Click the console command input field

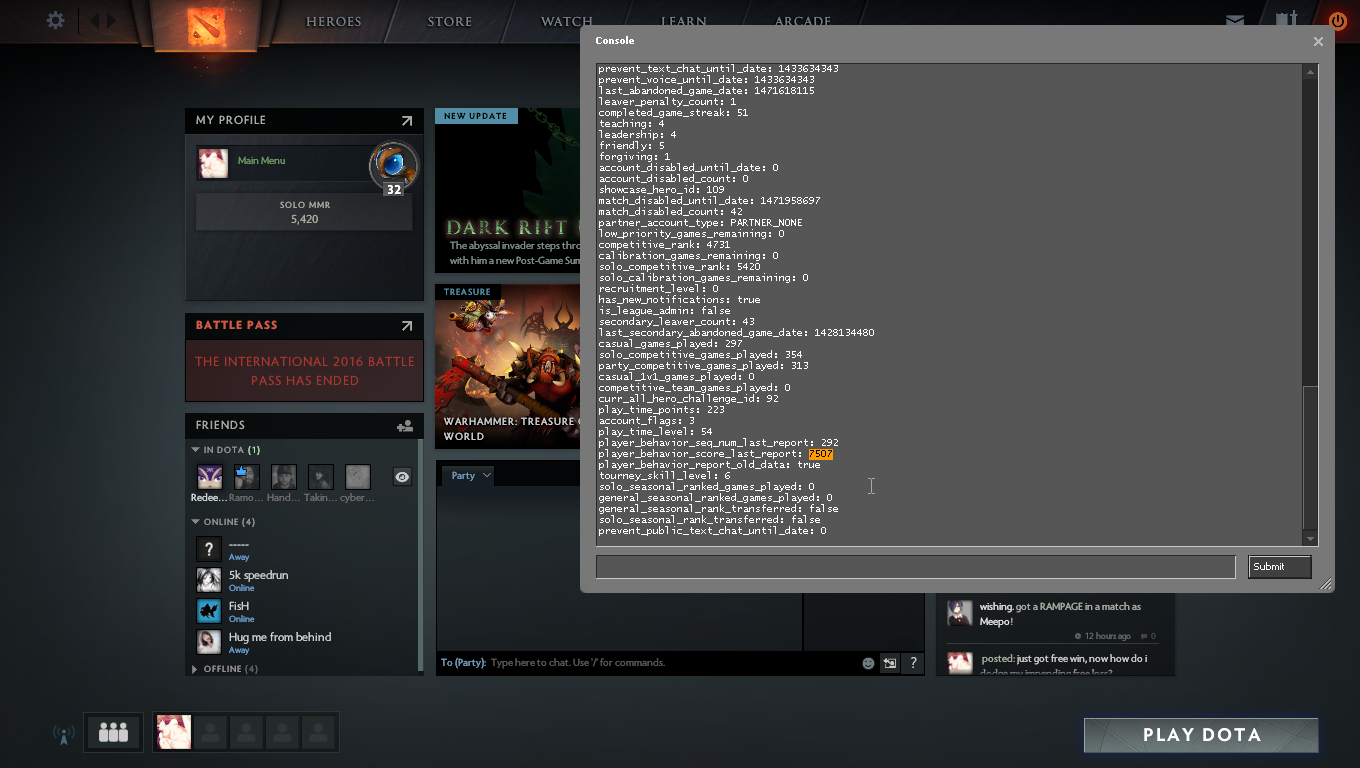point(915,567)
